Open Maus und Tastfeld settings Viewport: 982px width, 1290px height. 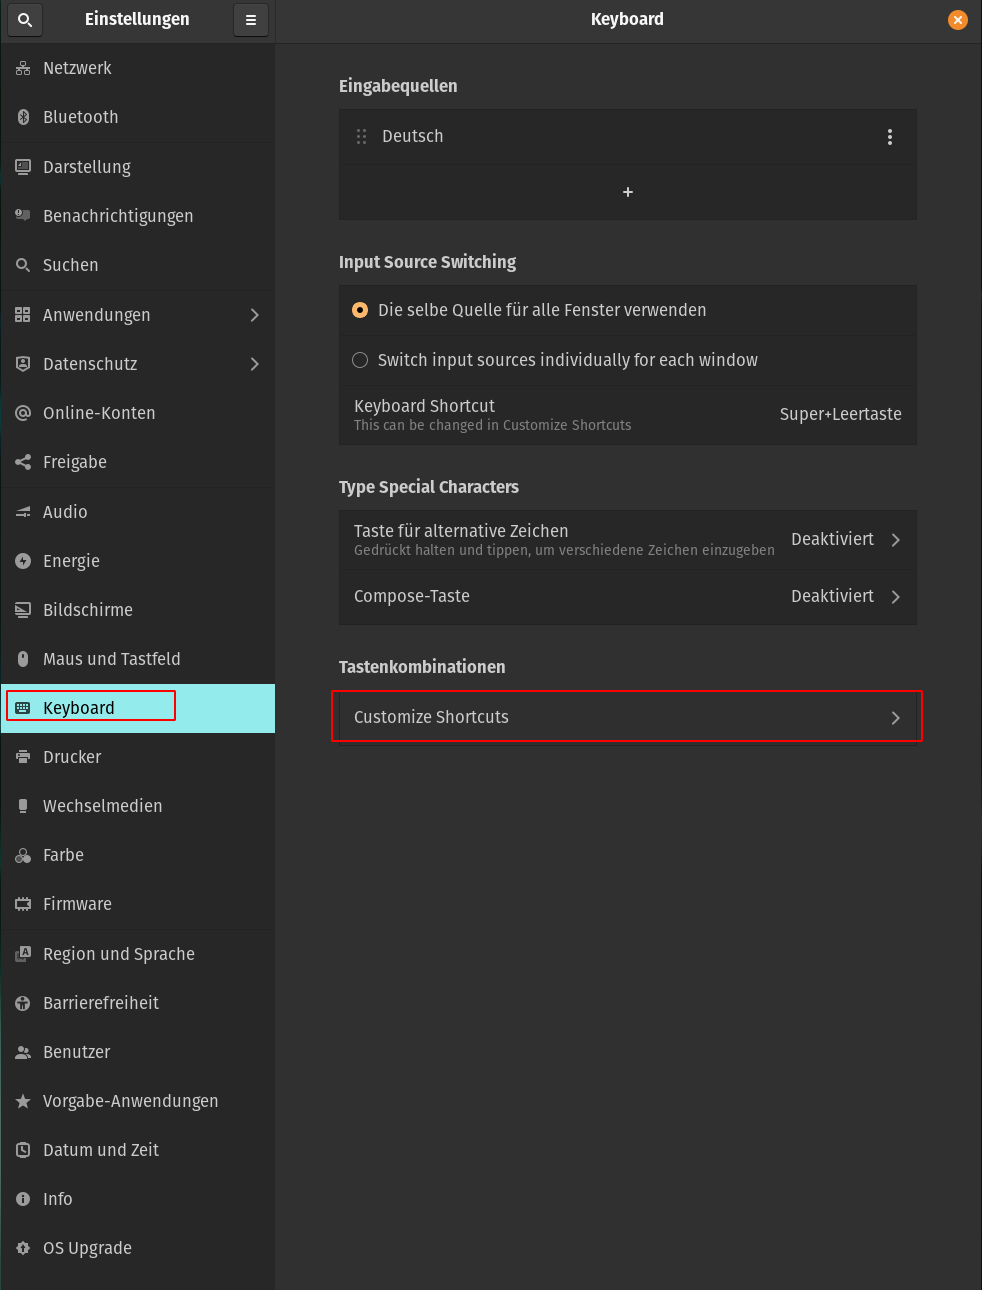(x=111, y=659)
